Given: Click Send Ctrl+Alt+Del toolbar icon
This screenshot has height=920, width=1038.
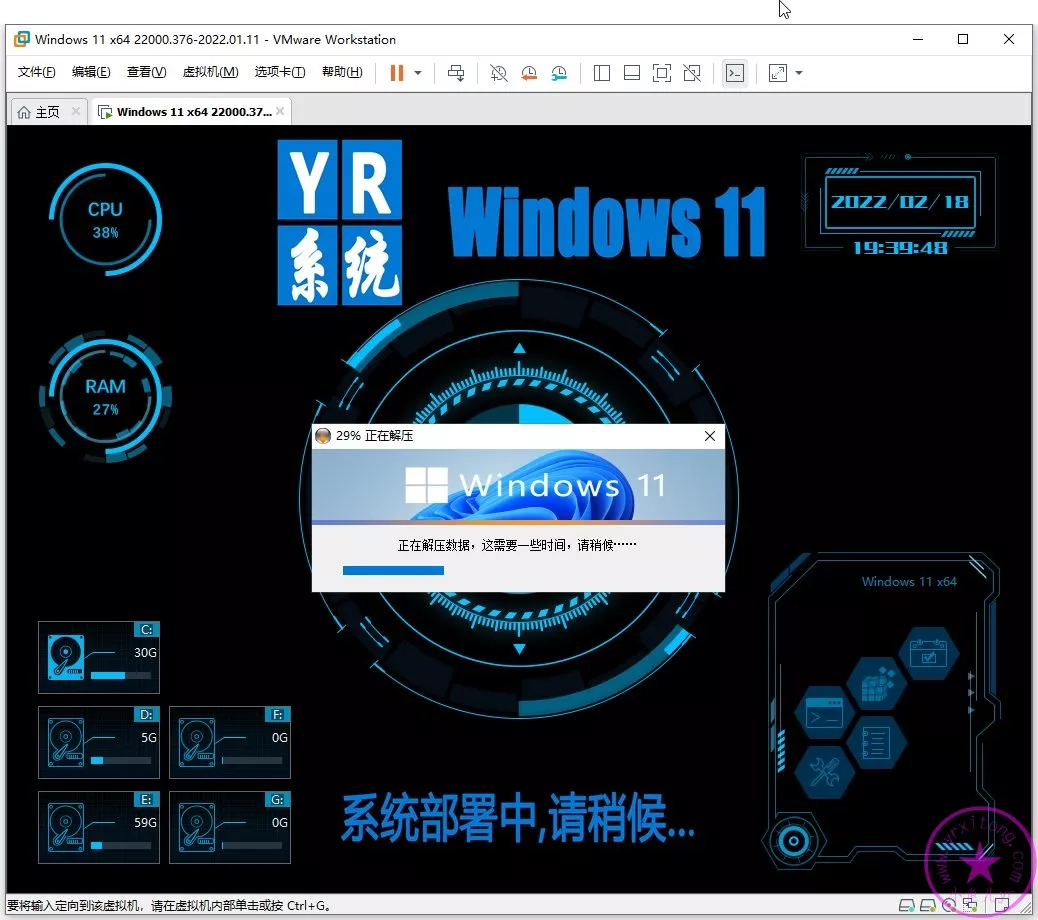Looking at the screenshot, I should 456,73.
